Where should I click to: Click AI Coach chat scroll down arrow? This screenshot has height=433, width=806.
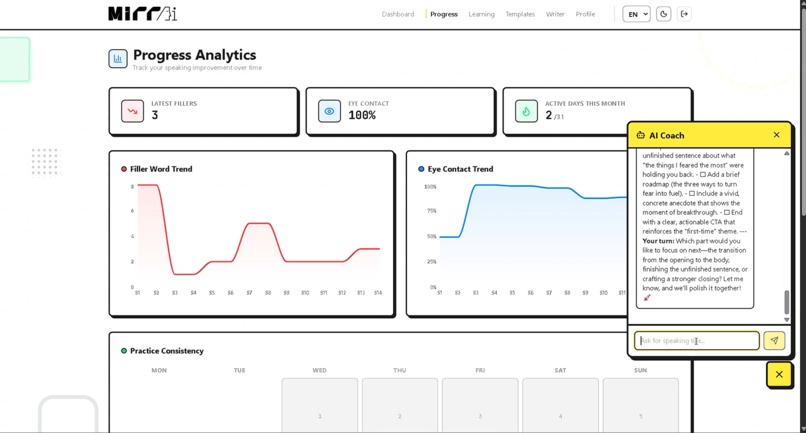pyautogui.click(x=786, y=319)
